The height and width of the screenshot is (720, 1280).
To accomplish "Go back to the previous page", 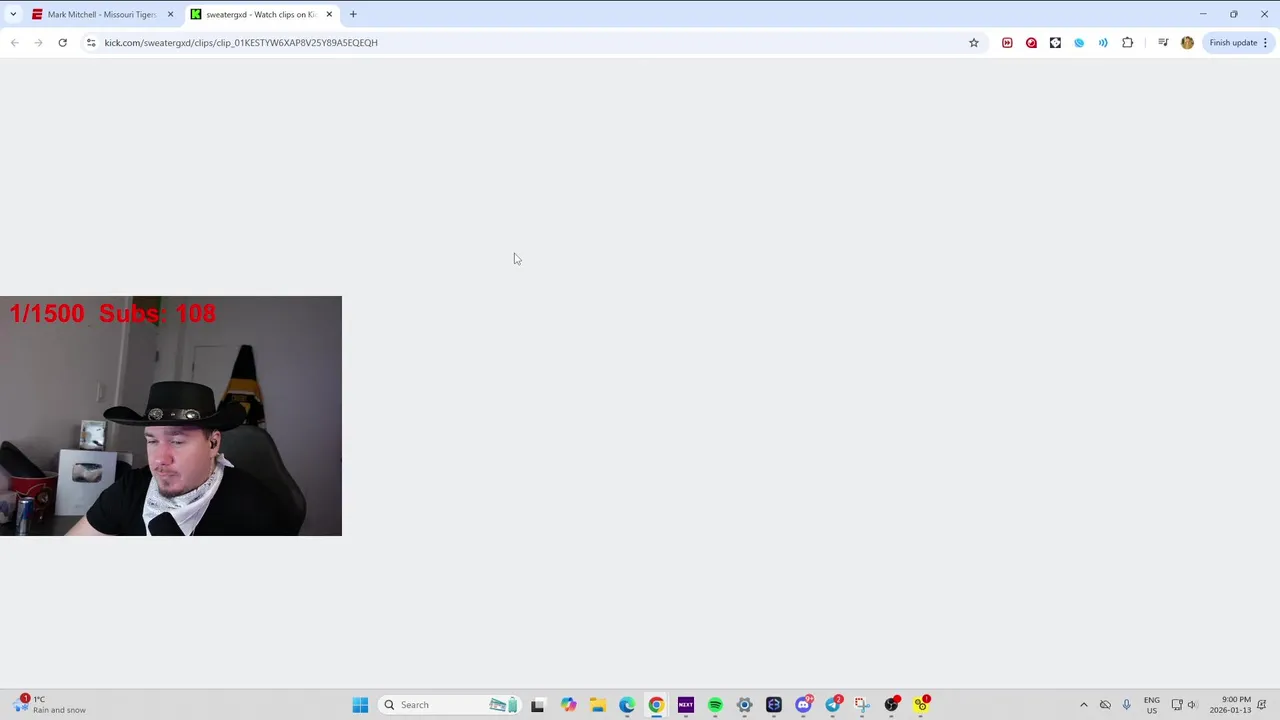I will coord(14,43).
